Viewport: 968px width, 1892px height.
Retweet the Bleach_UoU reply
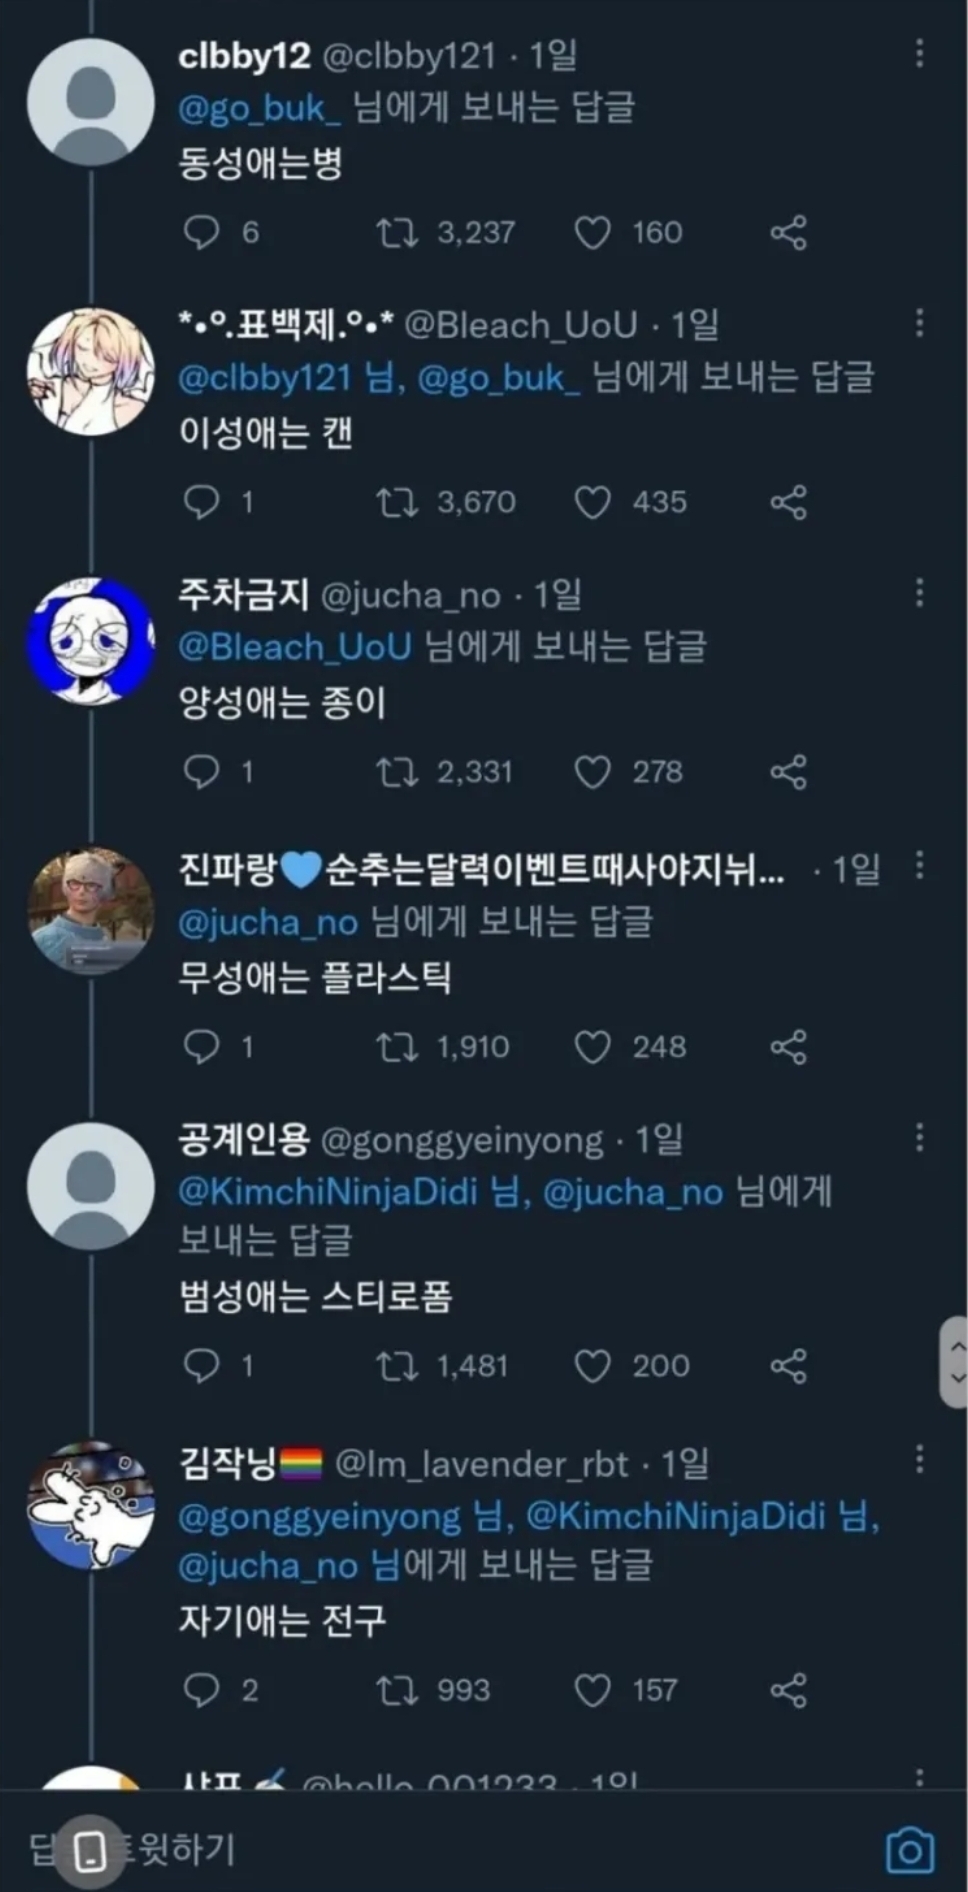coord(397,502)
